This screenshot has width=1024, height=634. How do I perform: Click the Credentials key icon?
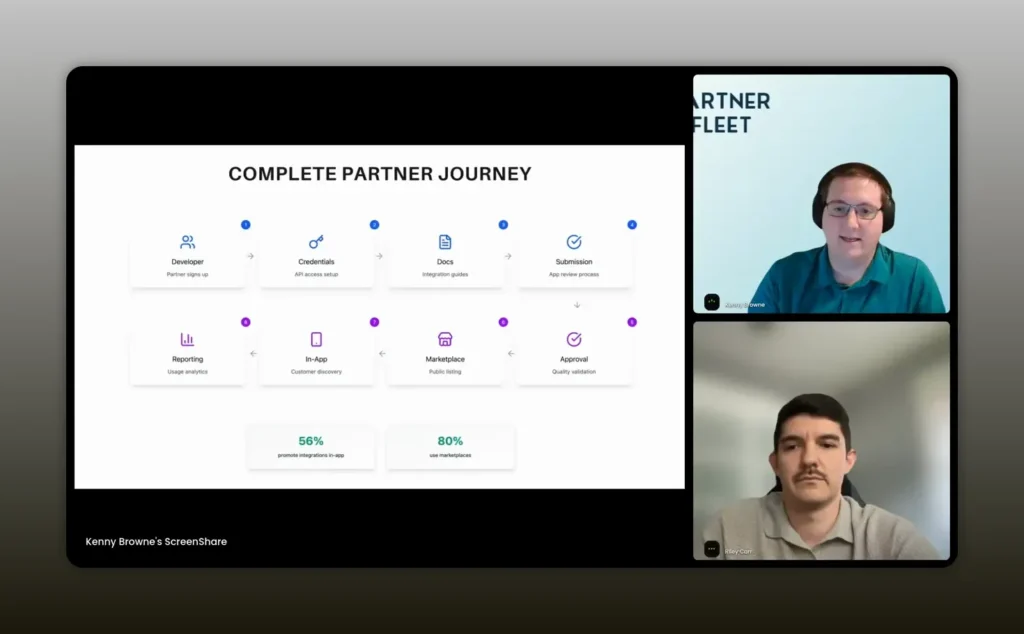pos(316,242)
